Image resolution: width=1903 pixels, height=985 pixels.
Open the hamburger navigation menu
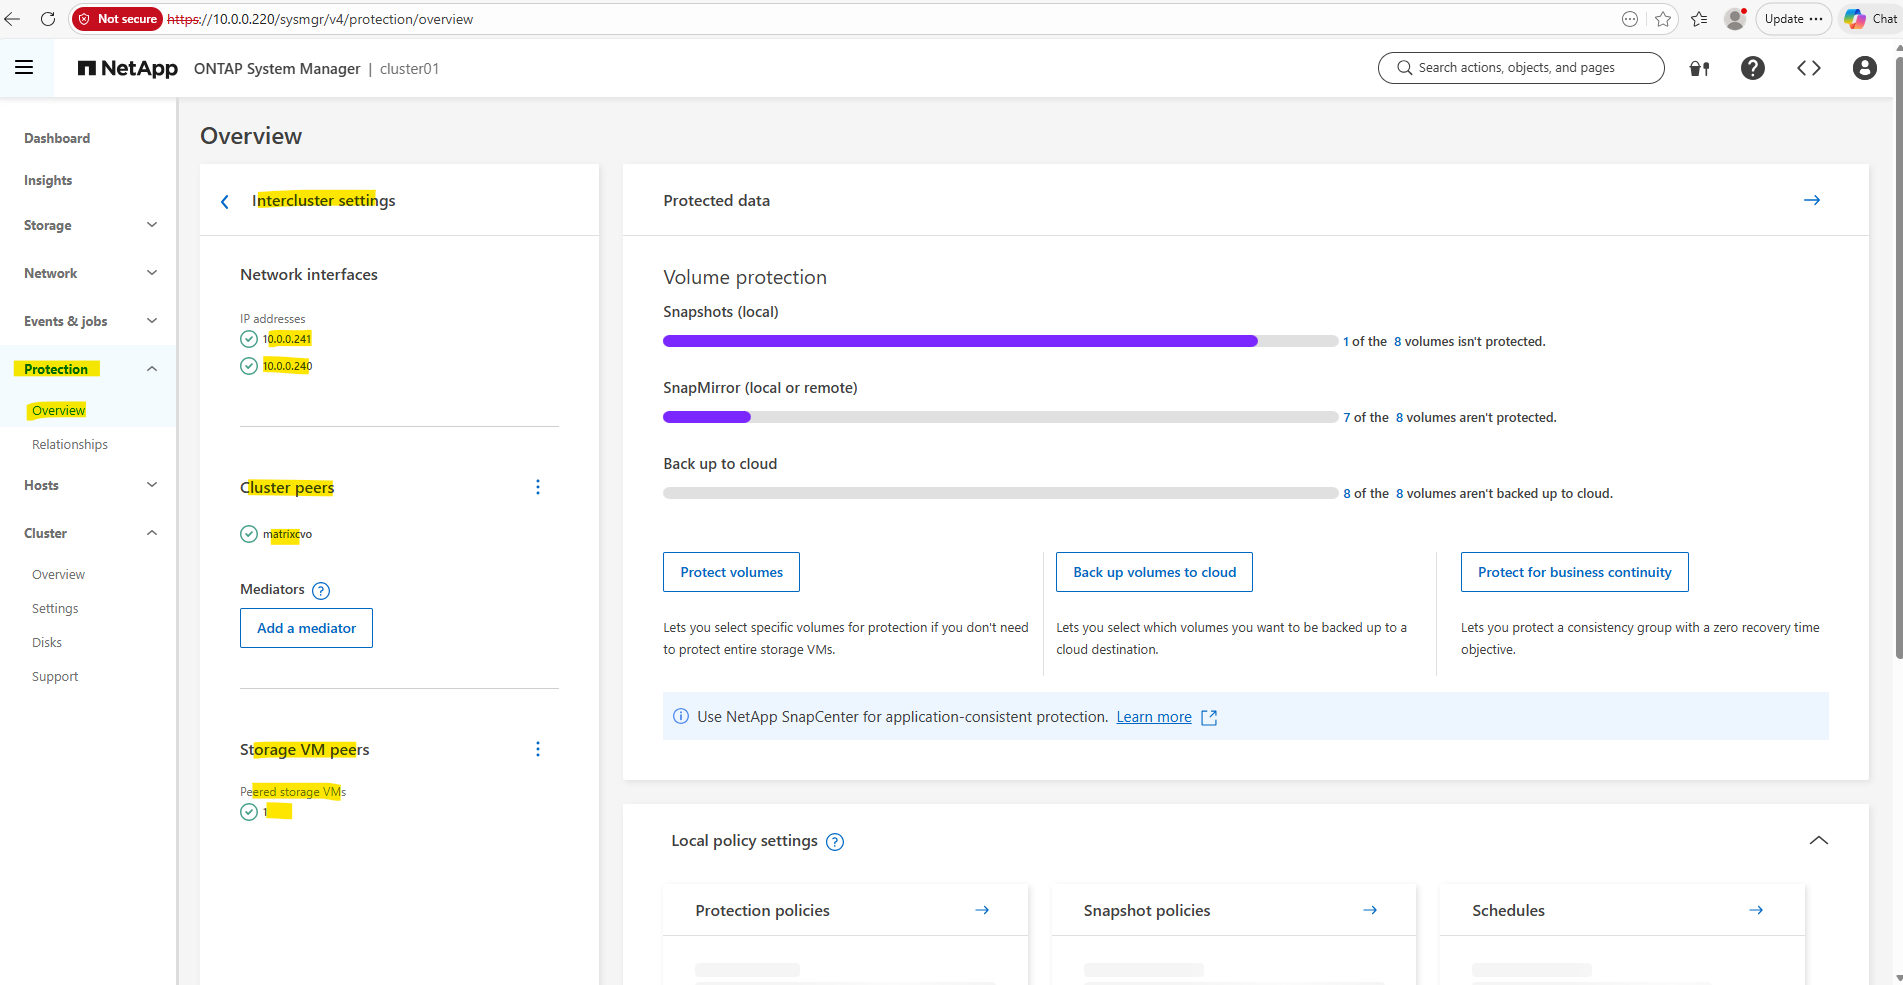pyautogui.click(x=24, y=68)
